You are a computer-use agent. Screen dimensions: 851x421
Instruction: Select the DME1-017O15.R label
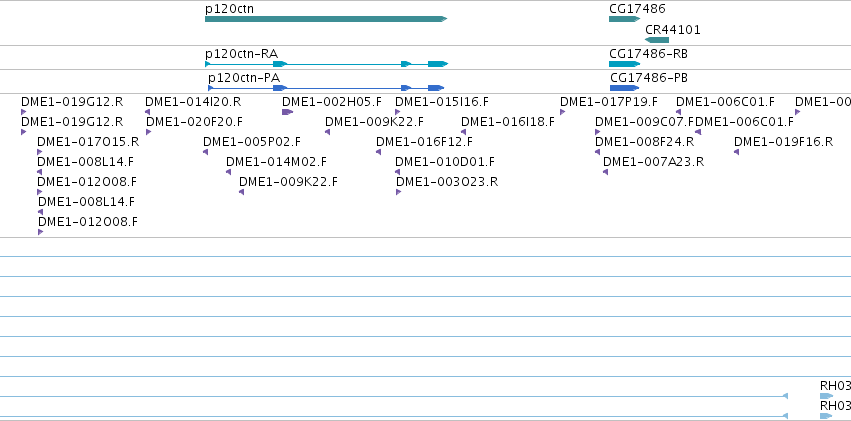point(88,142)
